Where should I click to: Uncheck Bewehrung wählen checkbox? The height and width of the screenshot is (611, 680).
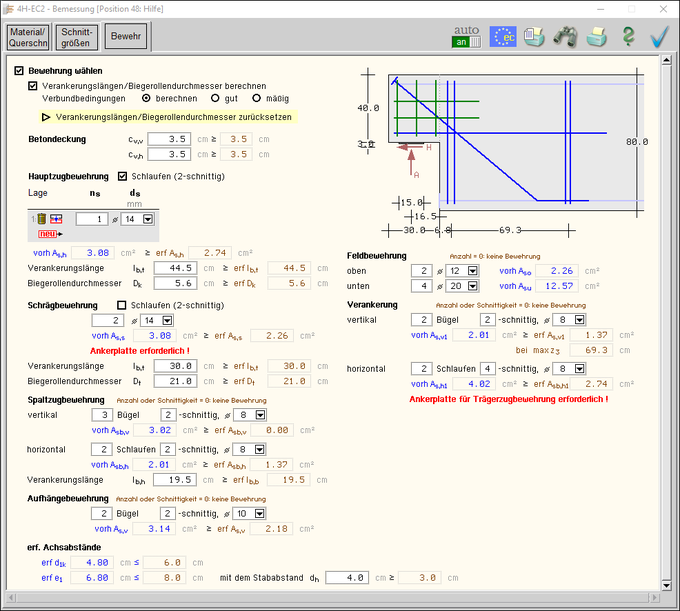pos(19,72)
